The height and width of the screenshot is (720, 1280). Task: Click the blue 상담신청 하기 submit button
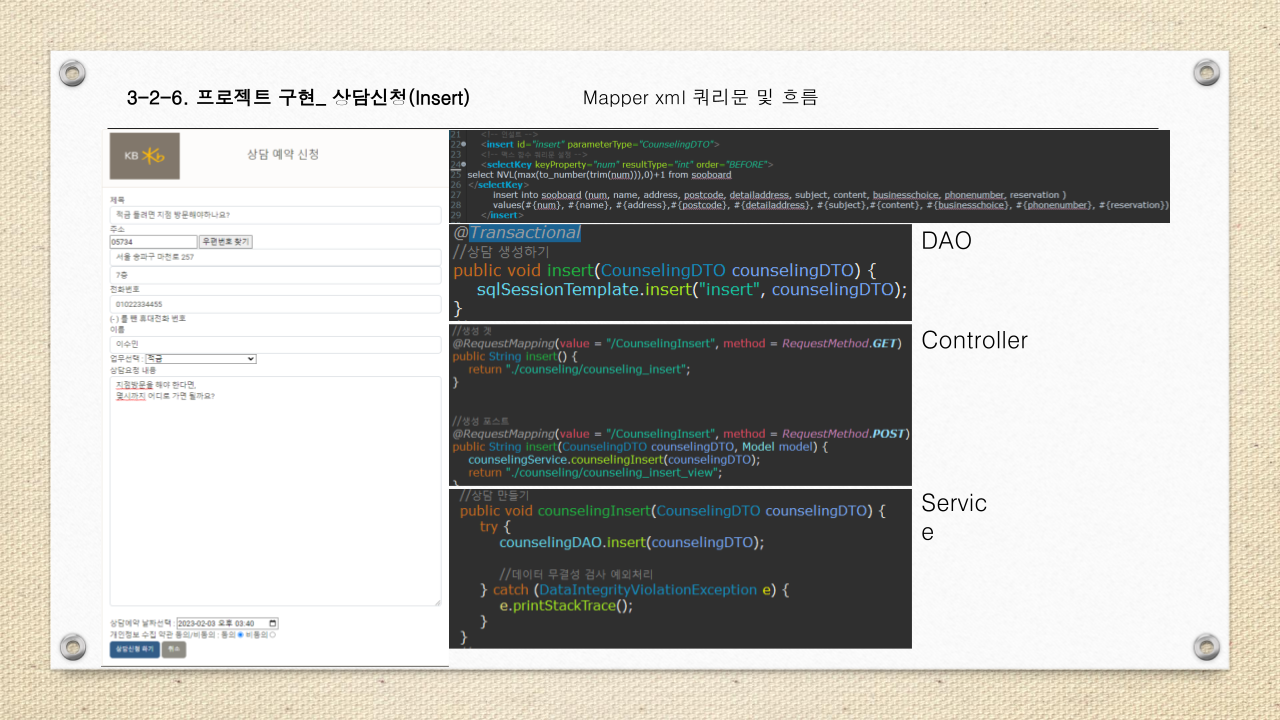pos(133,649)
